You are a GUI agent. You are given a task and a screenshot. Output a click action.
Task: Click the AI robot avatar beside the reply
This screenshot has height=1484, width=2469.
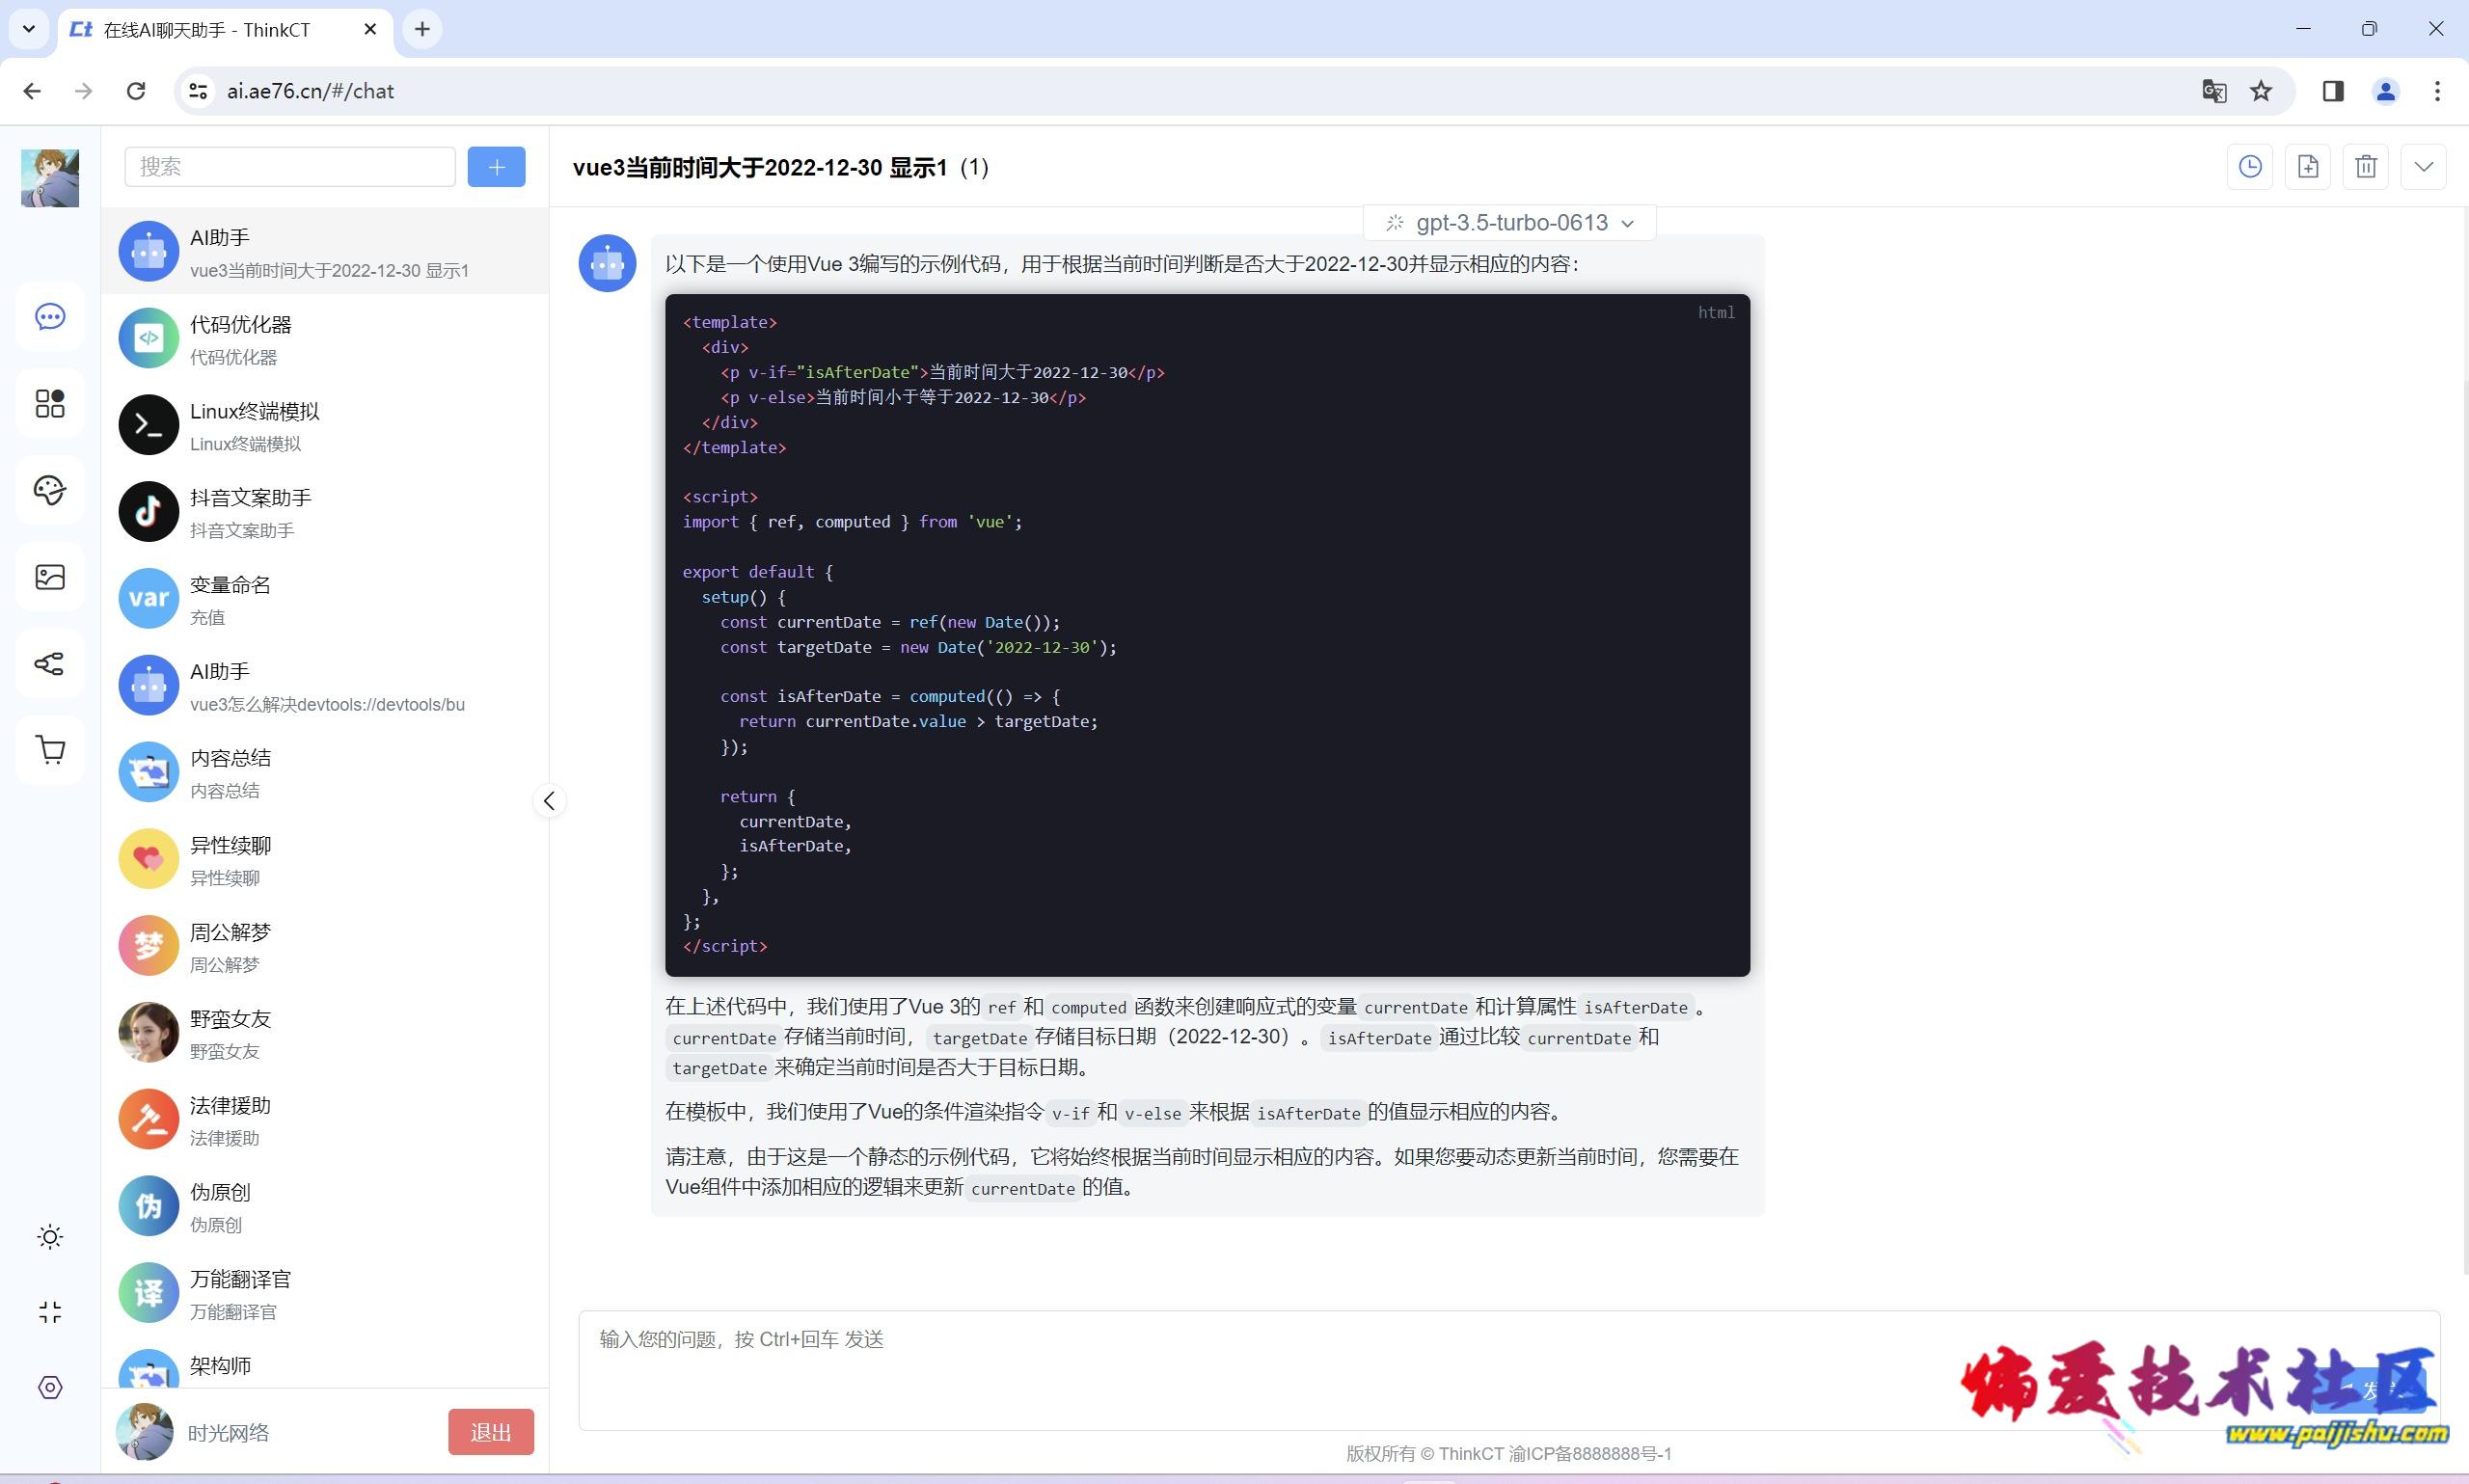[608, 264]
